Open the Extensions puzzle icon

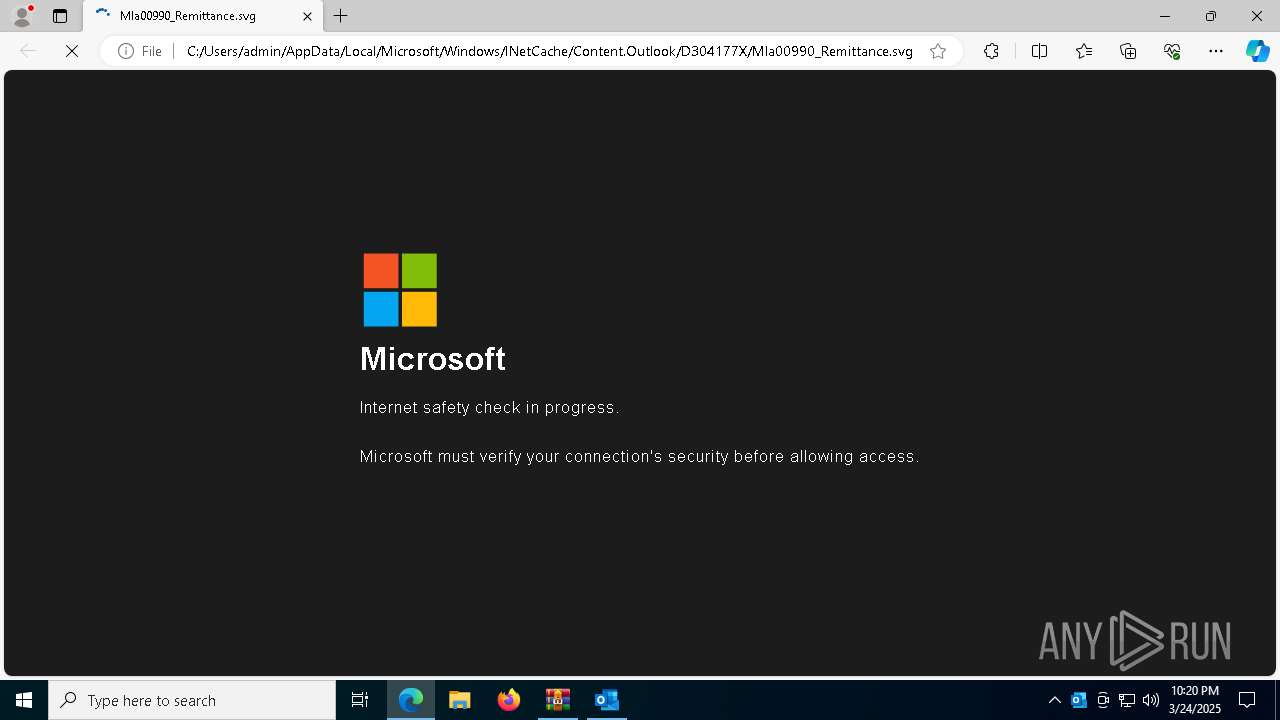click(991, 51)
